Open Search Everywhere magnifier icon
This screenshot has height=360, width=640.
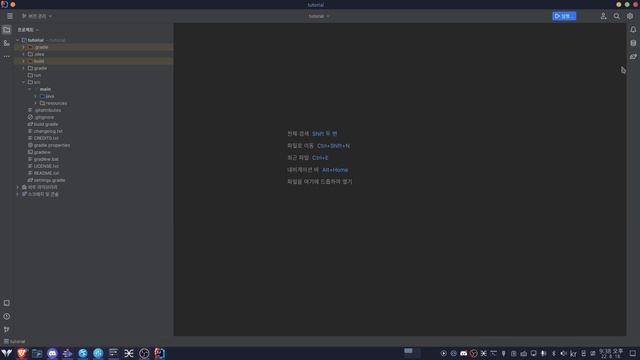(x=616, y=16)
